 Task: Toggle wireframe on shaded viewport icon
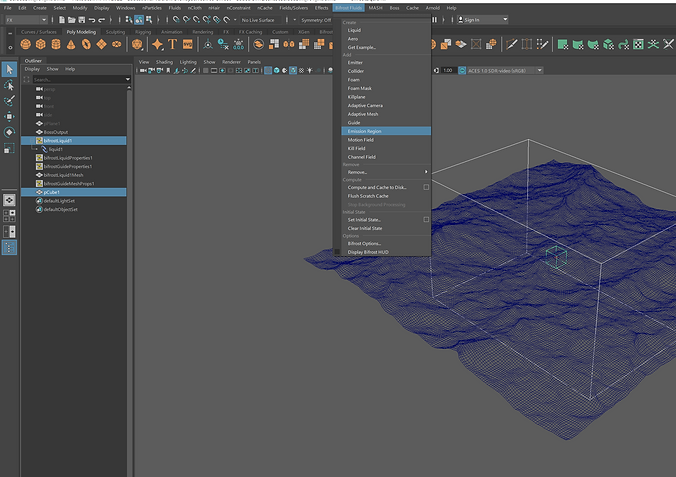point(293,70)
